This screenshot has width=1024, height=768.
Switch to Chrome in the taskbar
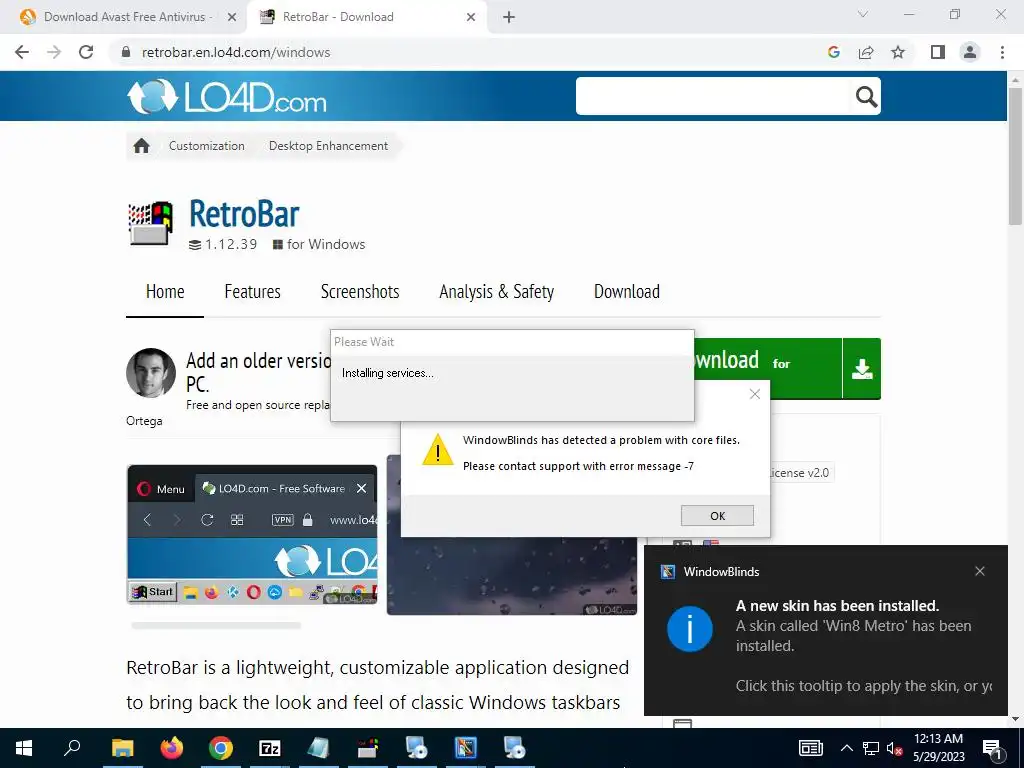coord(221,748)
